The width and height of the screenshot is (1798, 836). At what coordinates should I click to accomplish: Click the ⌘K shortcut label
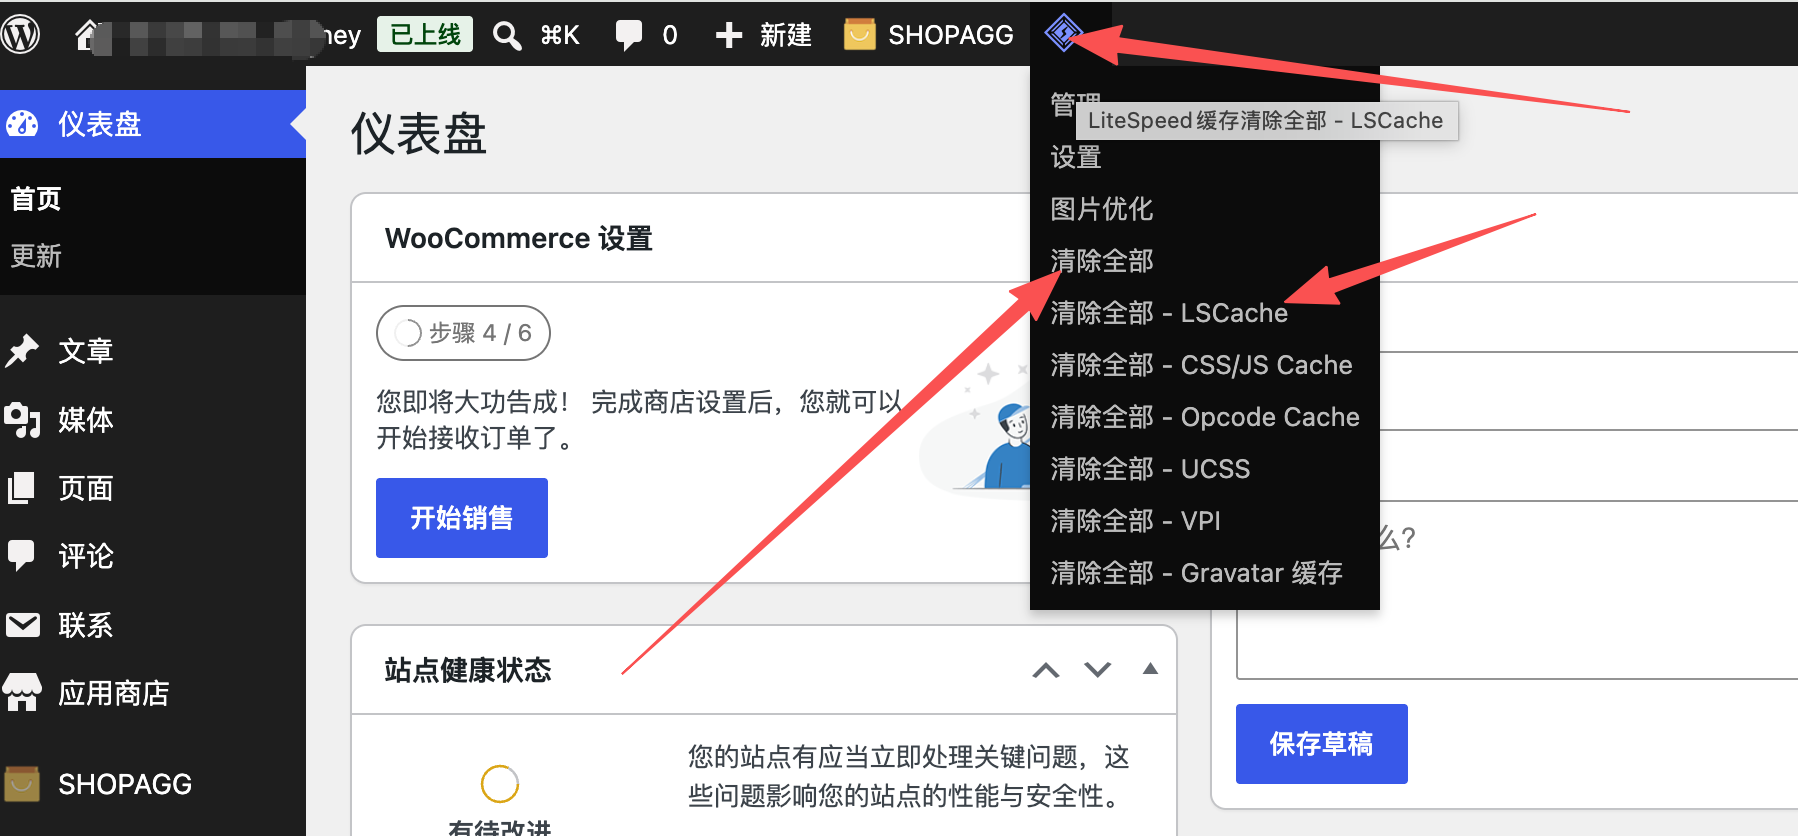point(560,36)
